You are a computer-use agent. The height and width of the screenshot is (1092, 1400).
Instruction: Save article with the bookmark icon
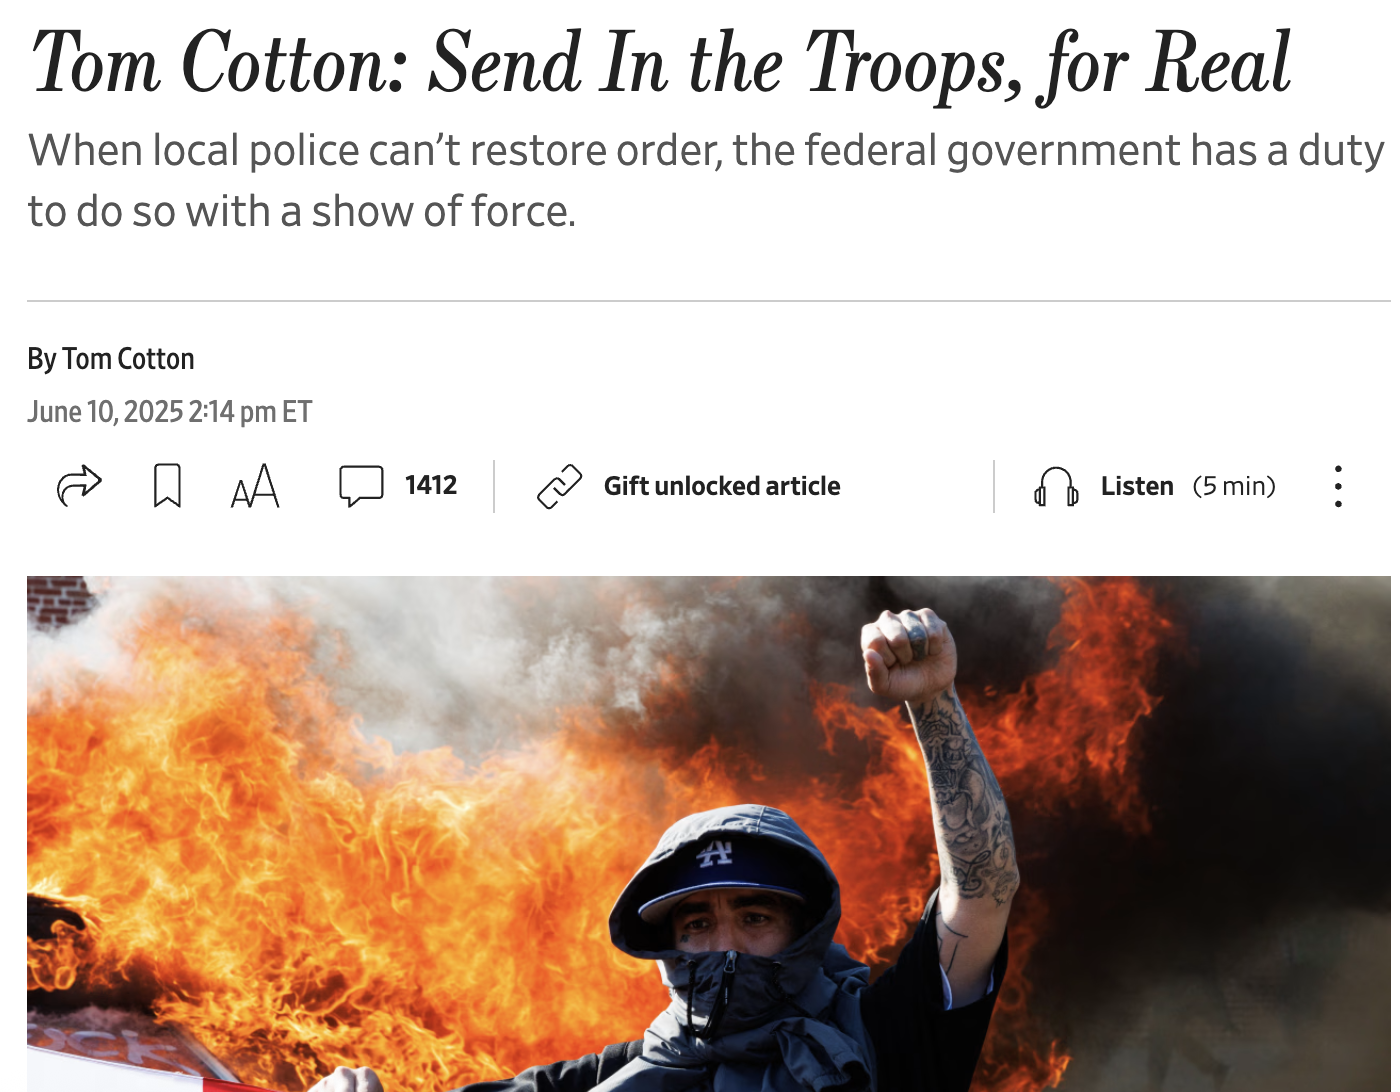[167, 486]
